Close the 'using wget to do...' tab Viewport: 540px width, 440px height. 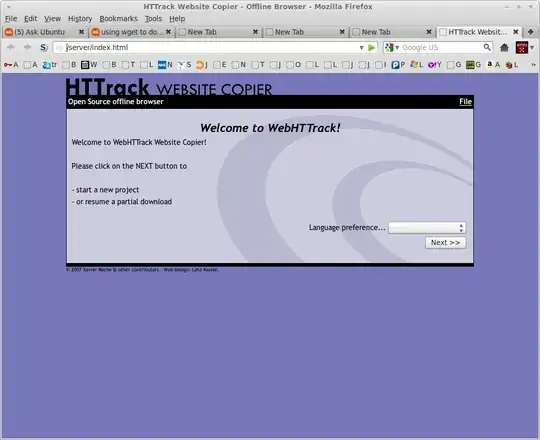point(168,32)
